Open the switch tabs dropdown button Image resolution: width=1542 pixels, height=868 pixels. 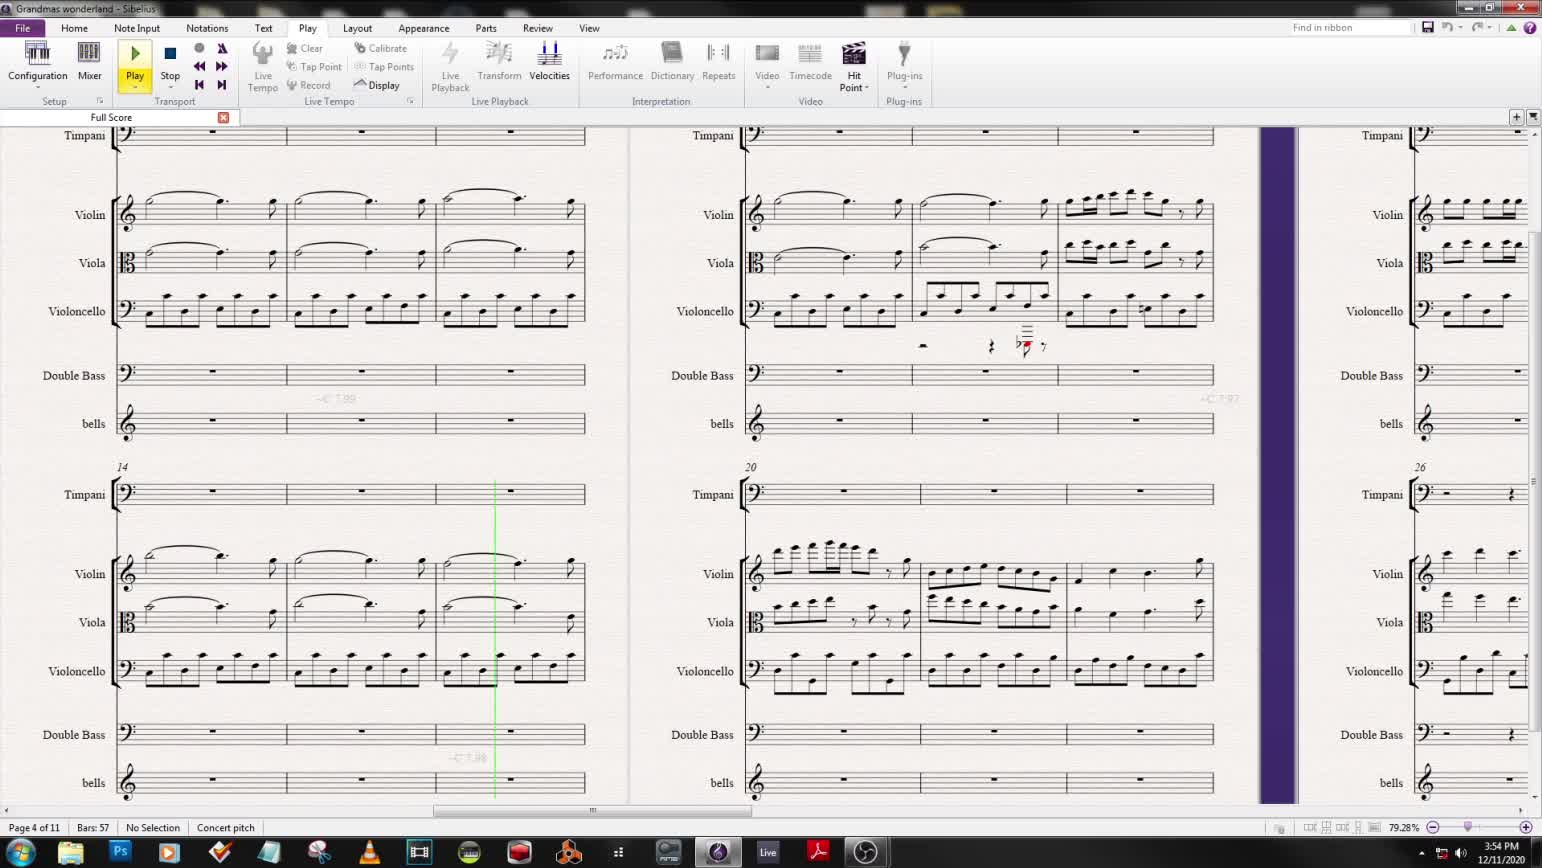1533,117
